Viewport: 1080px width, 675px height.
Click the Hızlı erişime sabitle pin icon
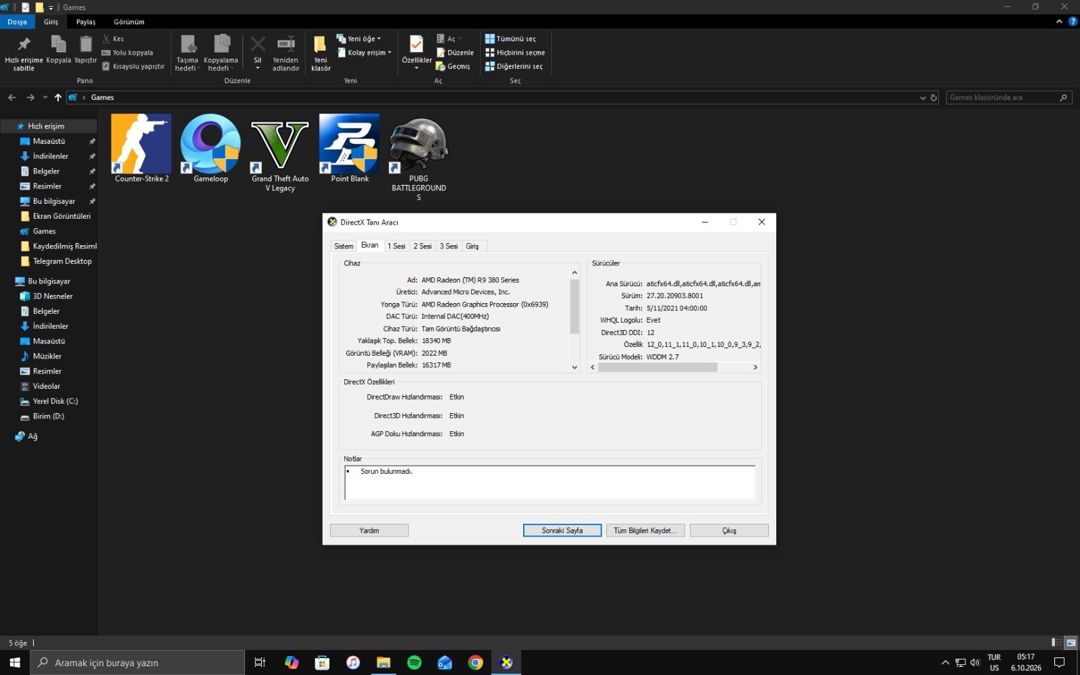pos(23,44)
